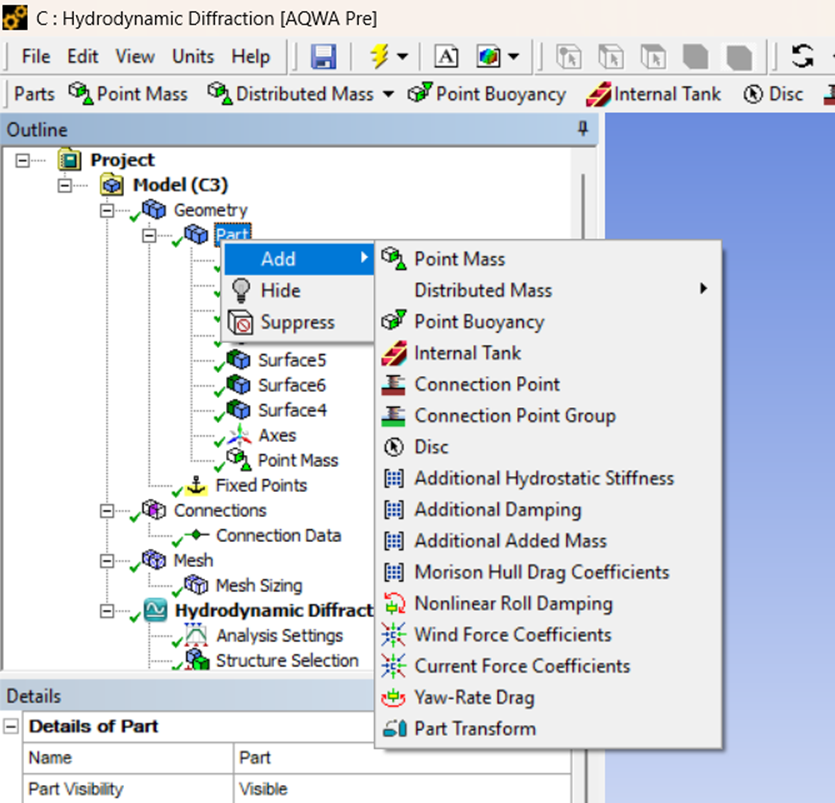Click the Parts toolbar label
The width and height of the screenshot is (835, 803).
(34, 94)
